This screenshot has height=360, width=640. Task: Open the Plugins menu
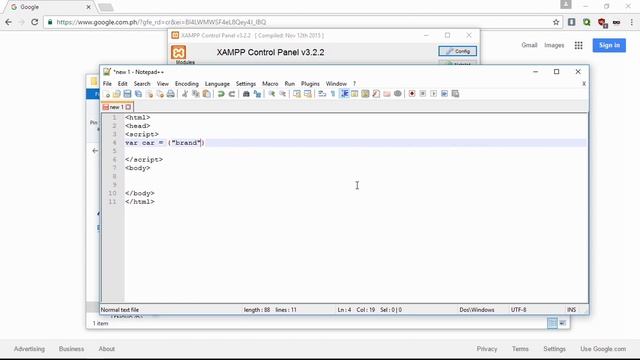310,84
